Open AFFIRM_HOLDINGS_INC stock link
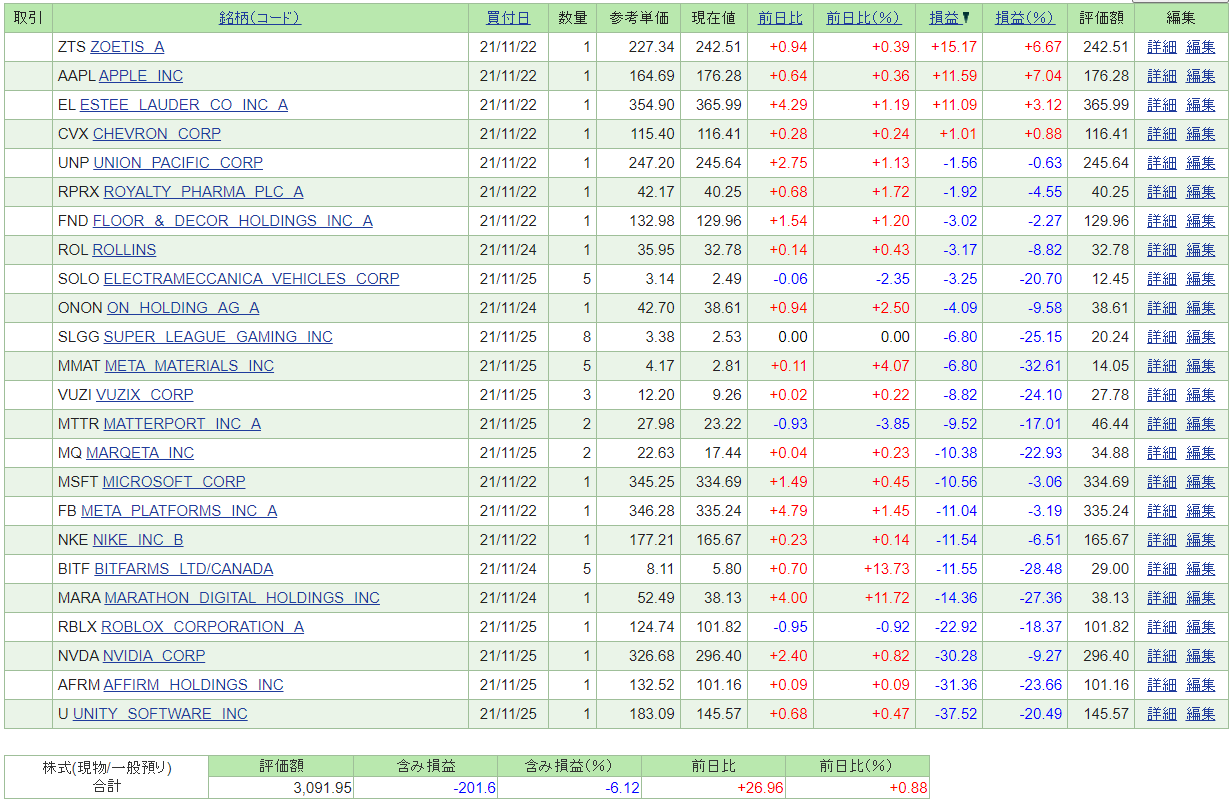This screenshot has height=804, width=1231. pyautogui.click(x=194, y=685)
